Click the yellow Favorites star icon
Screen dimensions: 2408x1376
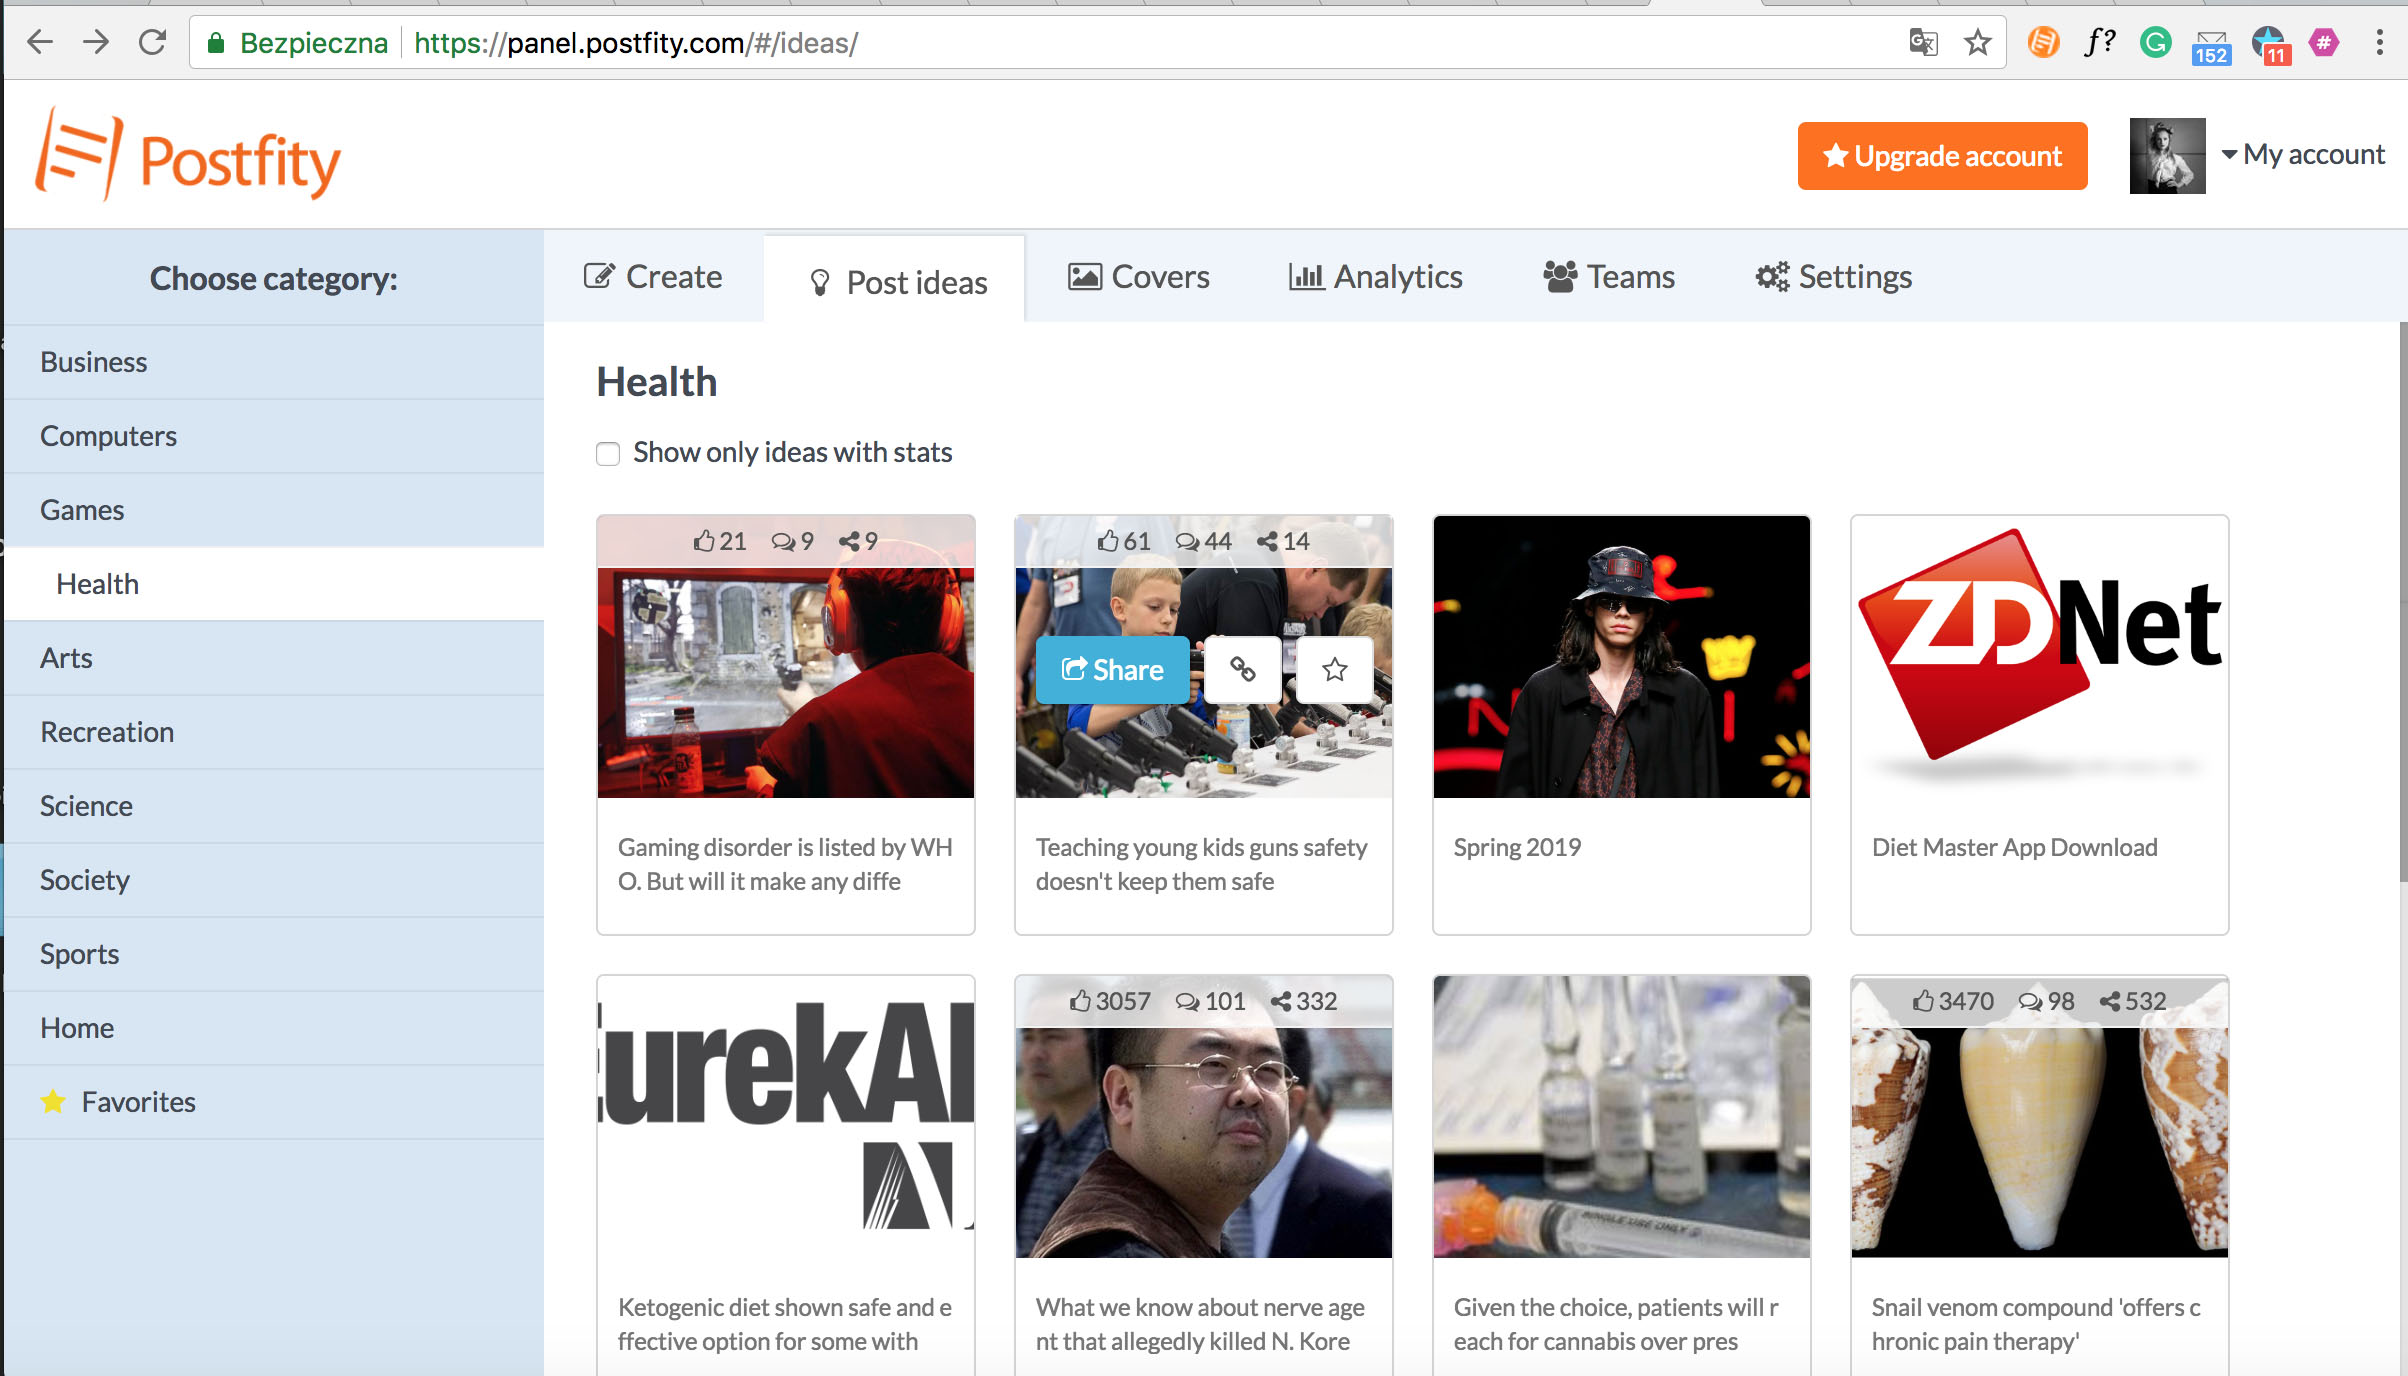point(53,1101)
